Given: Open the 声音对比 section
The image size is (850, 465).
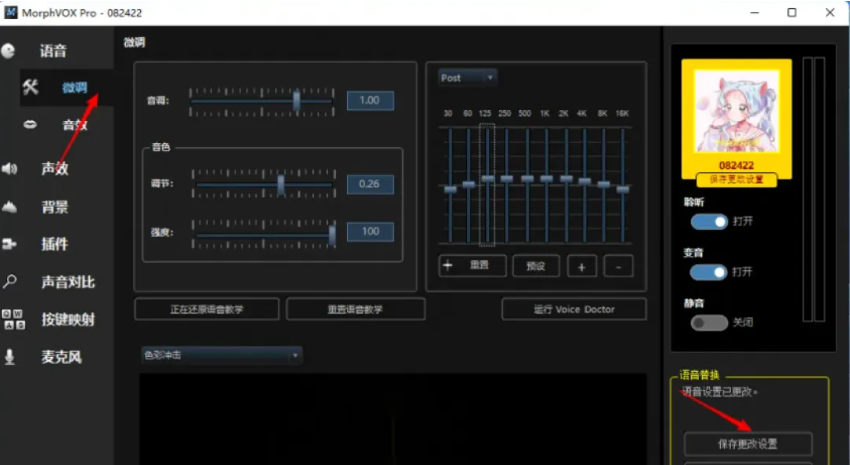Looking at the screenshot, I should click(68, 282).
